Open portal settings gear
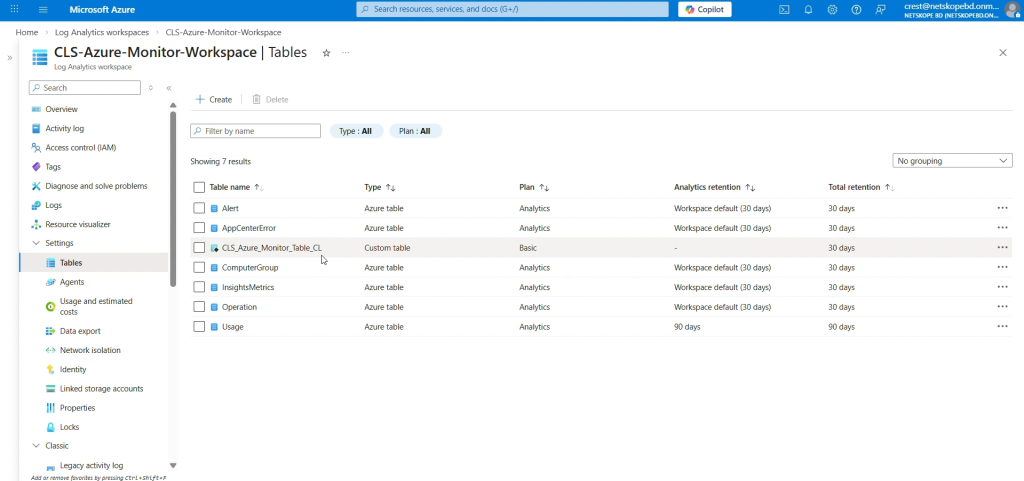Screen dimensions: 1024x481 pyautogui.click(x=832, y=10)
